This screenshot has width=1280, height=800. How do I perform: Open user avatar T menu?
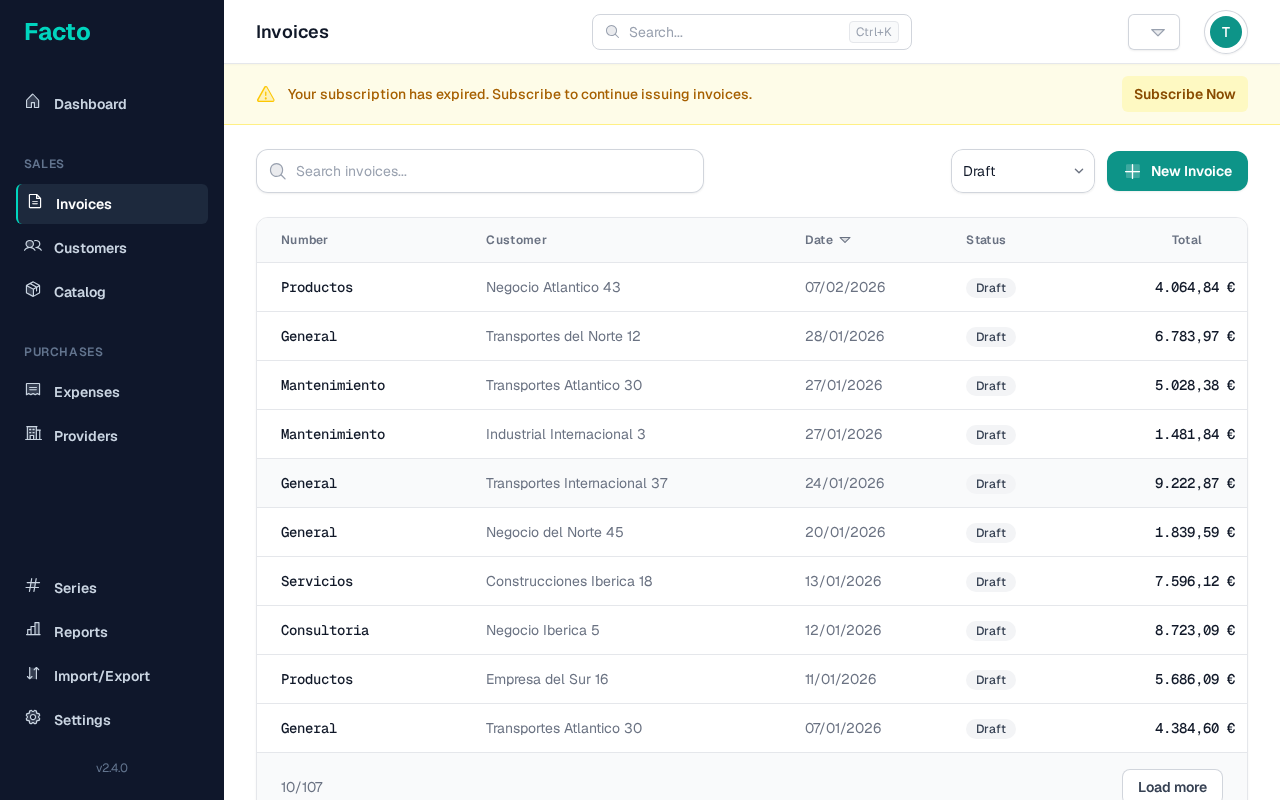click(1225, 32)
